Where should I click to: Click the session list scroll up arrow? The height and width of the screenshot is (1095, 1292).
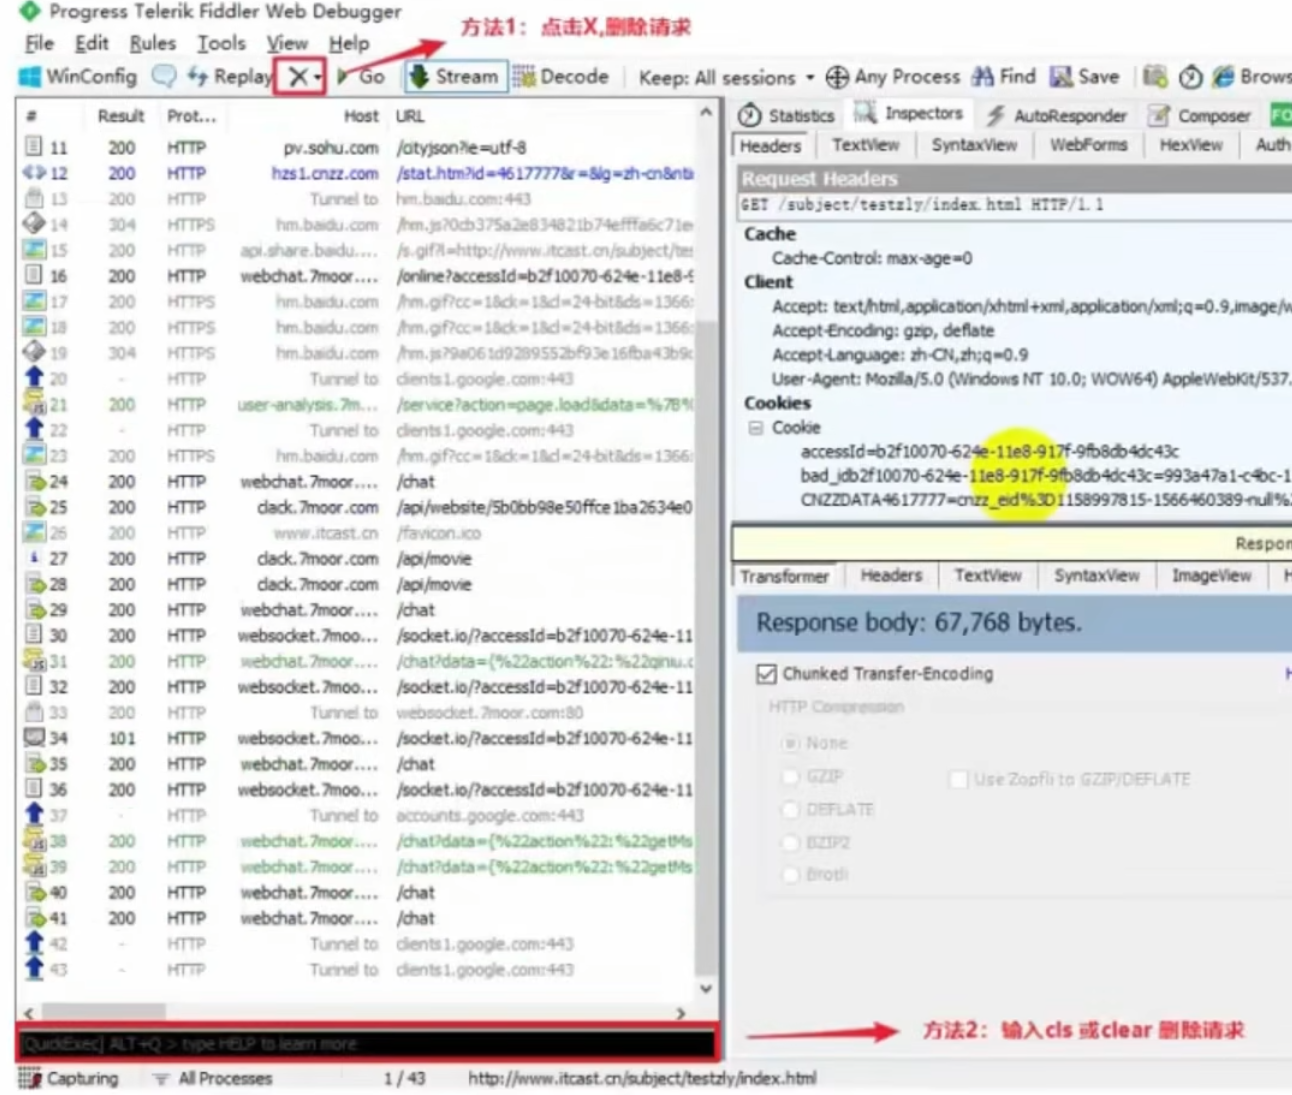pos(706,113)
